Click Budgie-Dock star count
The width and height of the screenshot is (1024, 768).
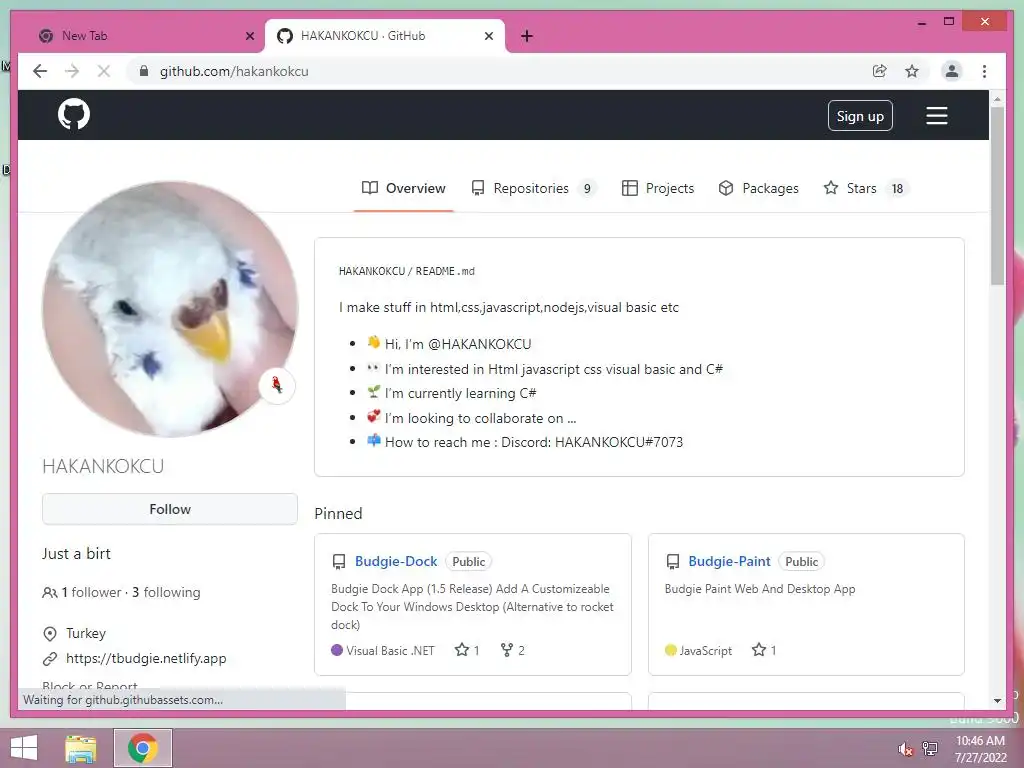[x=467, y=650]
